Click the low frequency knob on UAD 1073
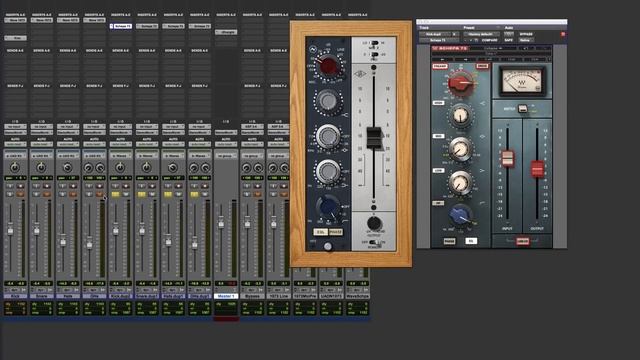The height and width of the screenshot is (360, 640). tap(328, 171)
